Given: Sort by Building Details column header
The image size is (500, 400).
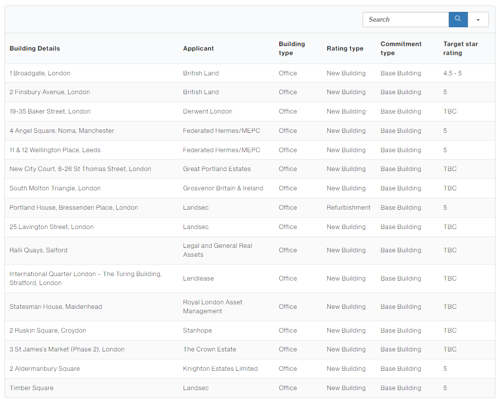Looking at the screenshot, I should tap(35, 48).
